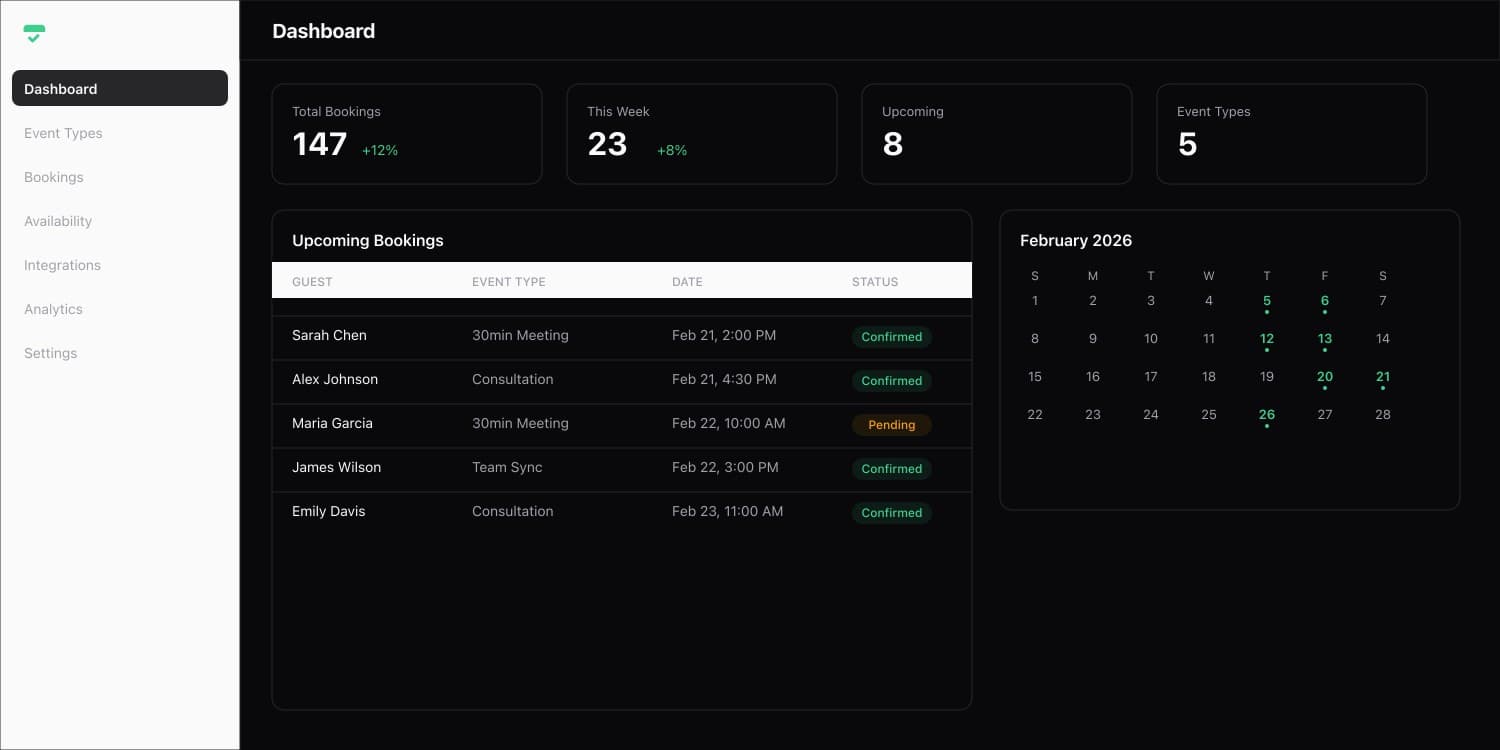Screen dimensions: 1500x750
Task: Open Sarah Chen's booking row
Action: (620, 336)
